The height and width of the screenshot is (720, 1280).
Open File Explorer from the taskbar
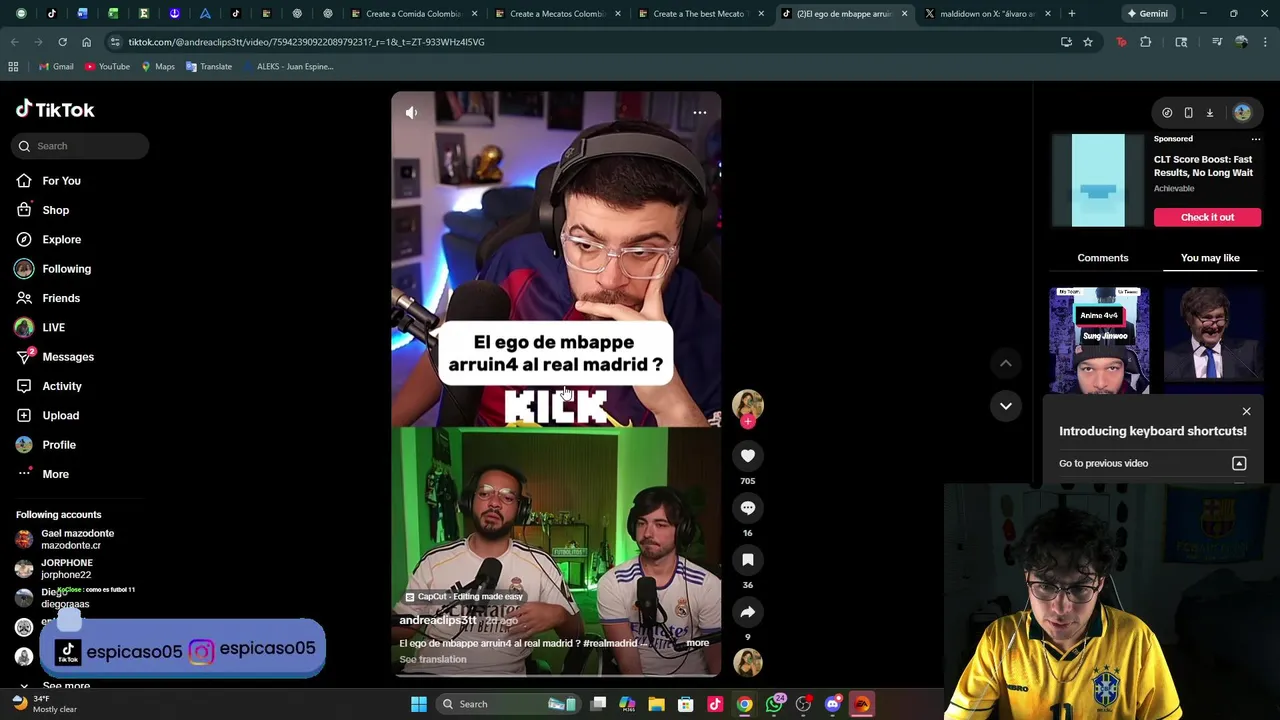click(657, 704)
